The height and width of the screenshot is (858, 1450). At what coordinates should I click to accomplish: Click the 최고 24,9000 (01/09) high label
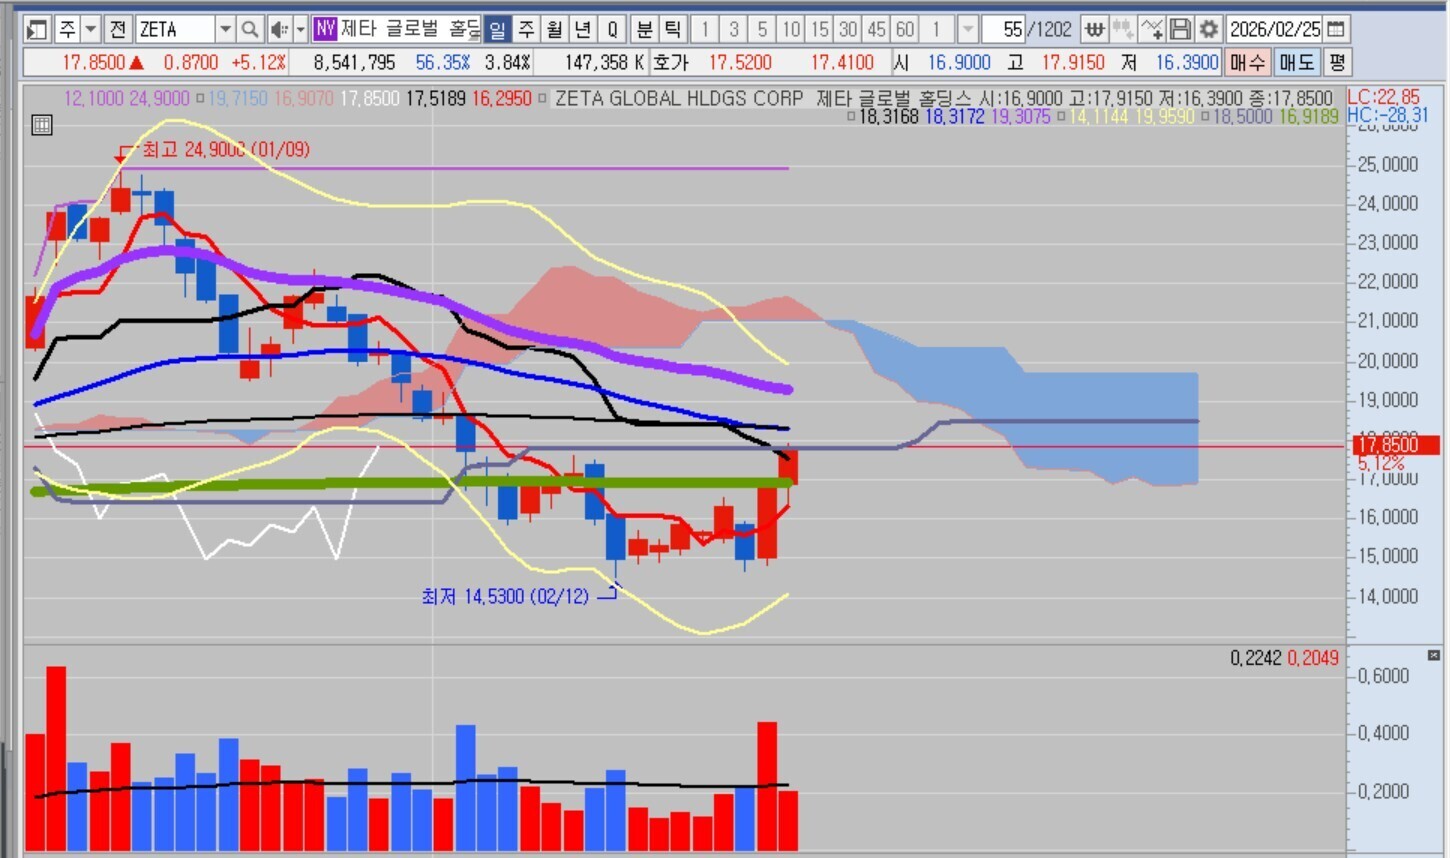coord(226,150)
